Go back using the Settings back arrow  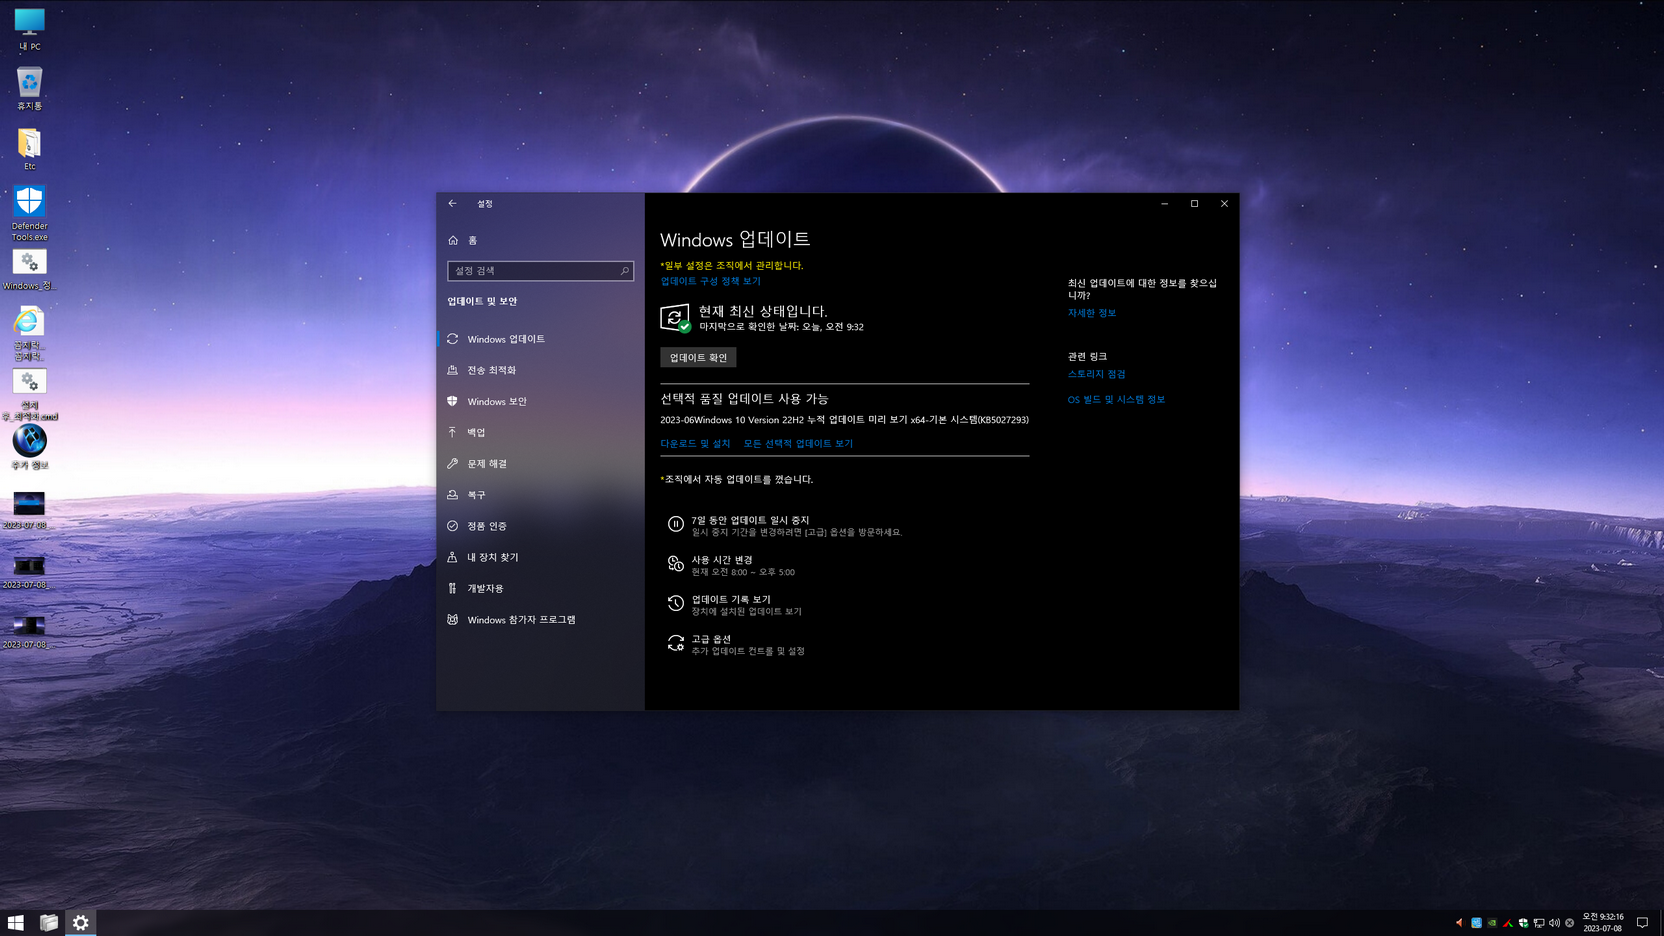coord(452,203)
